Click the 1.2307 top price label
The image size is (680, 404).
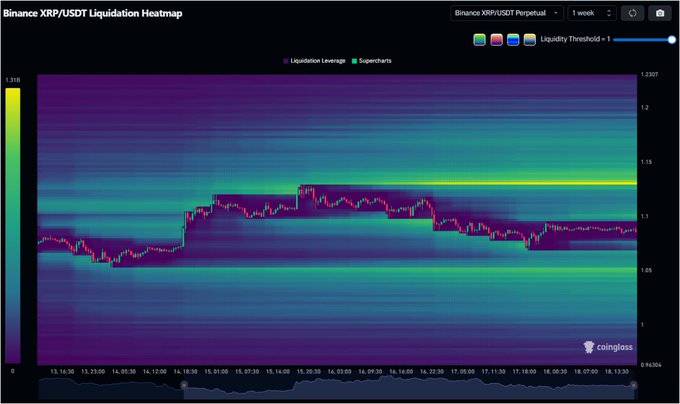coord(649,75)
